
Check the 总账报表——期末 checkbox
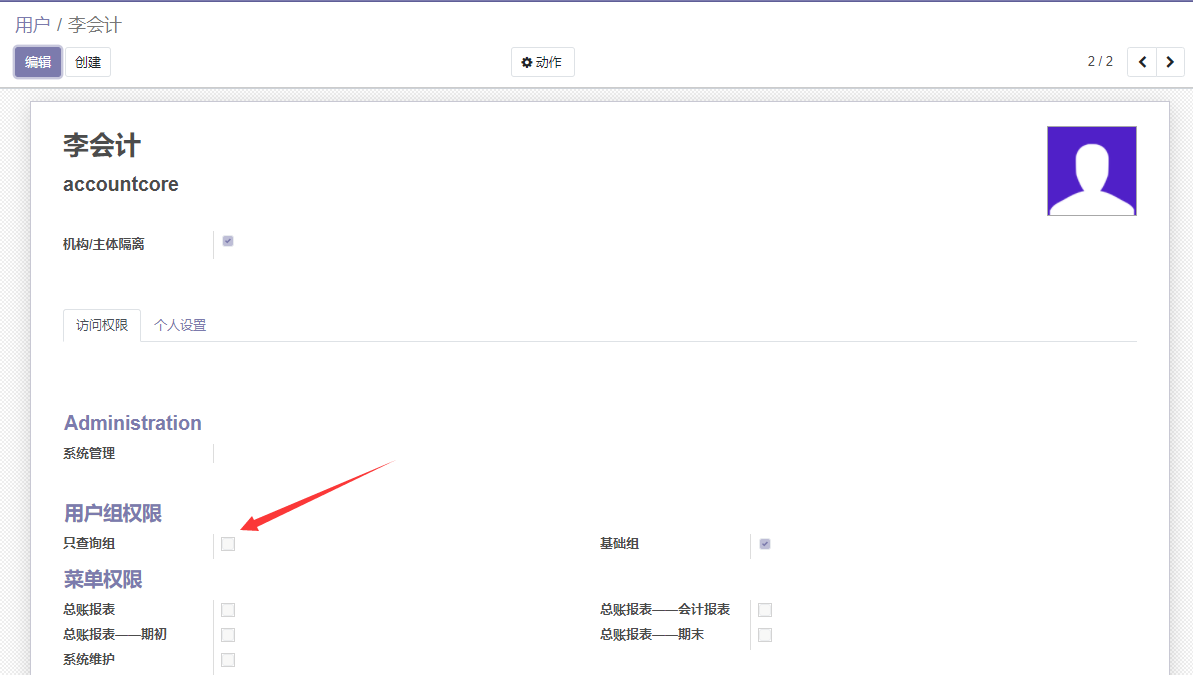(x=765, y=635)
